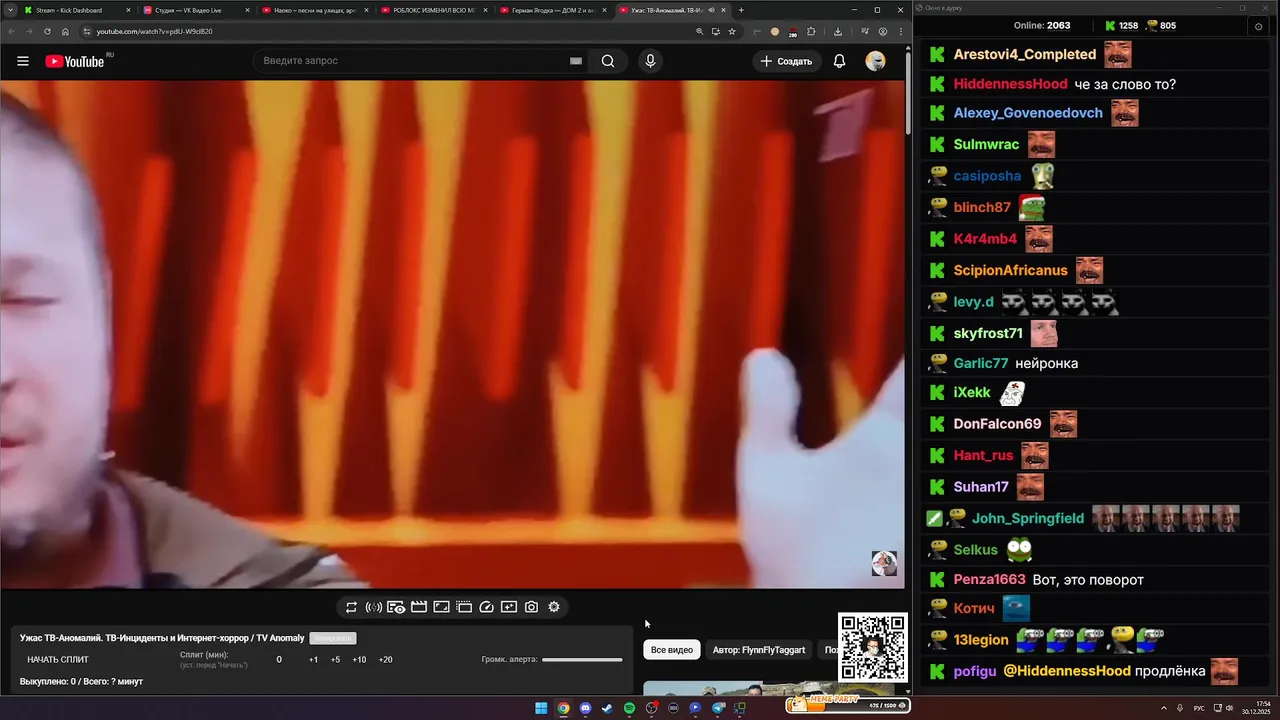Click the greyed button next to video title
Screen dimensions: 1280x720
(333, 638)
